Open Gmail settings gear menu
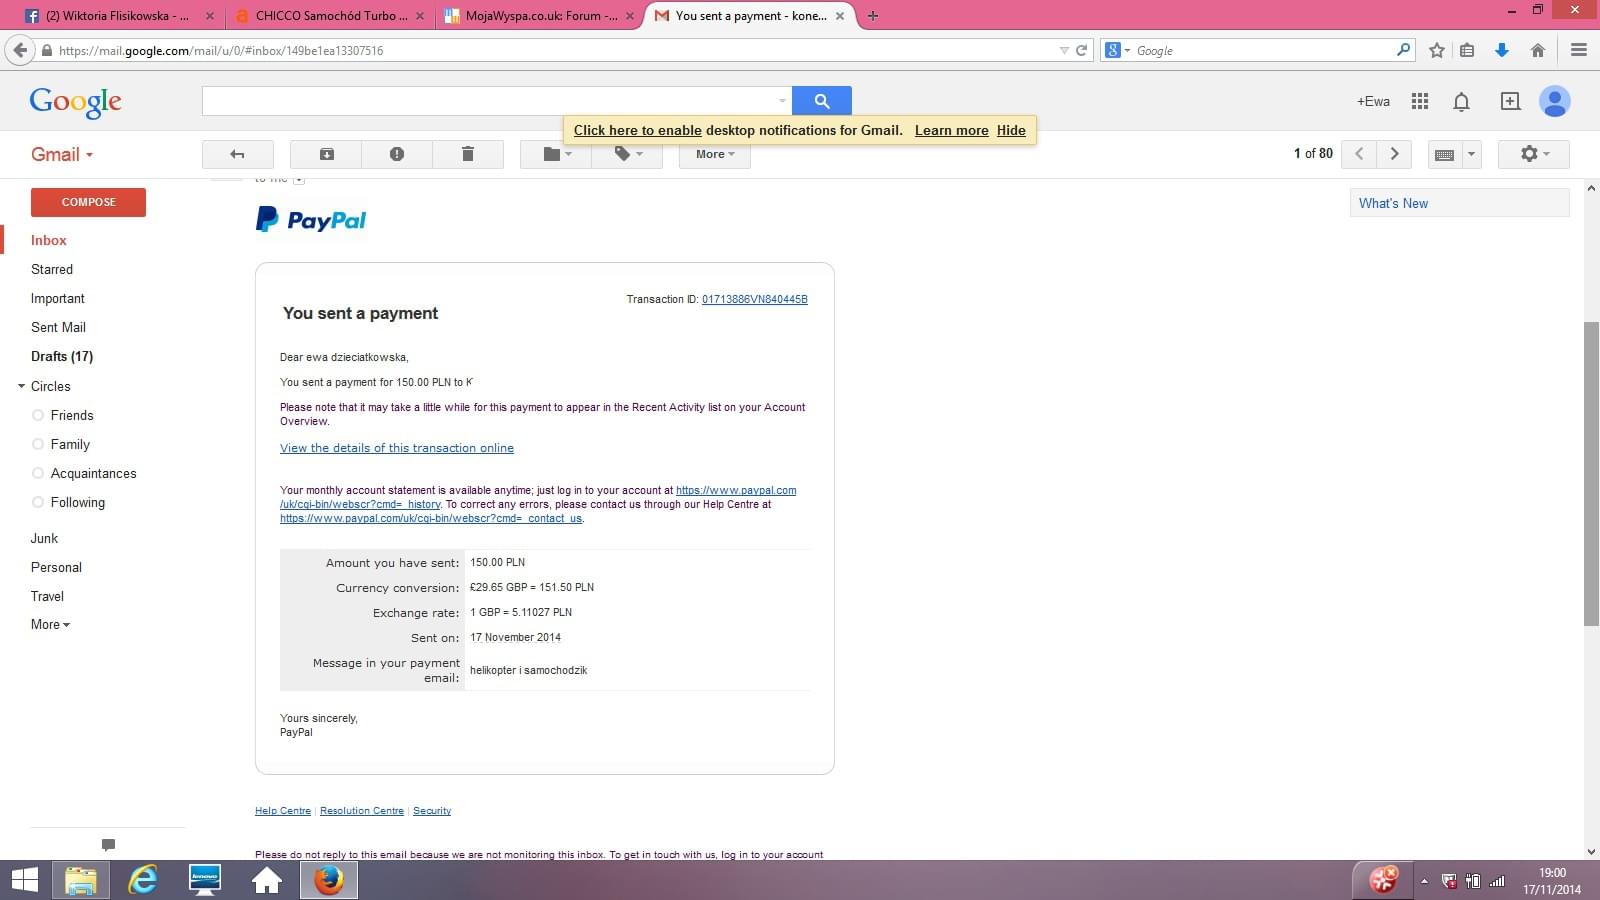Screen dimensions: 1600x900 [1534, 154]
